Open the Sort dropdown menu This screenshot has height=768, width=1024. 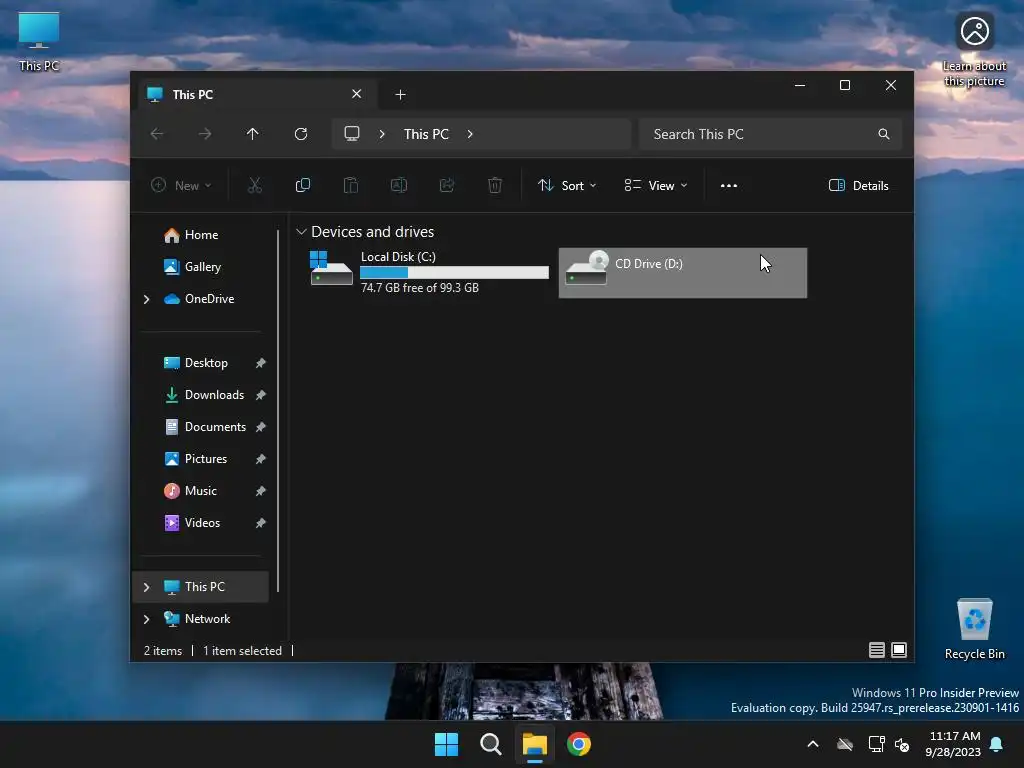pyautogui.click(x=567, y=185)
